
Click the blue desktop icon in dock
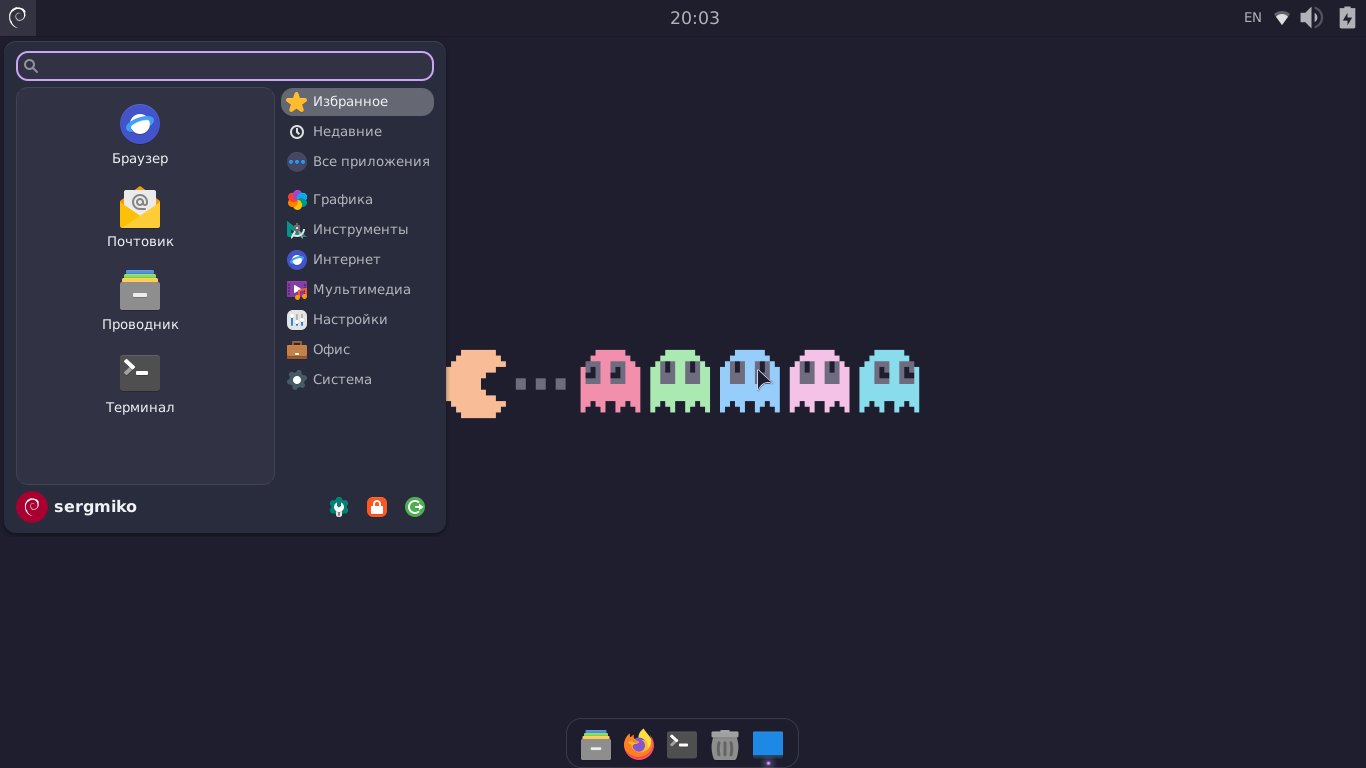click(768, 744)
